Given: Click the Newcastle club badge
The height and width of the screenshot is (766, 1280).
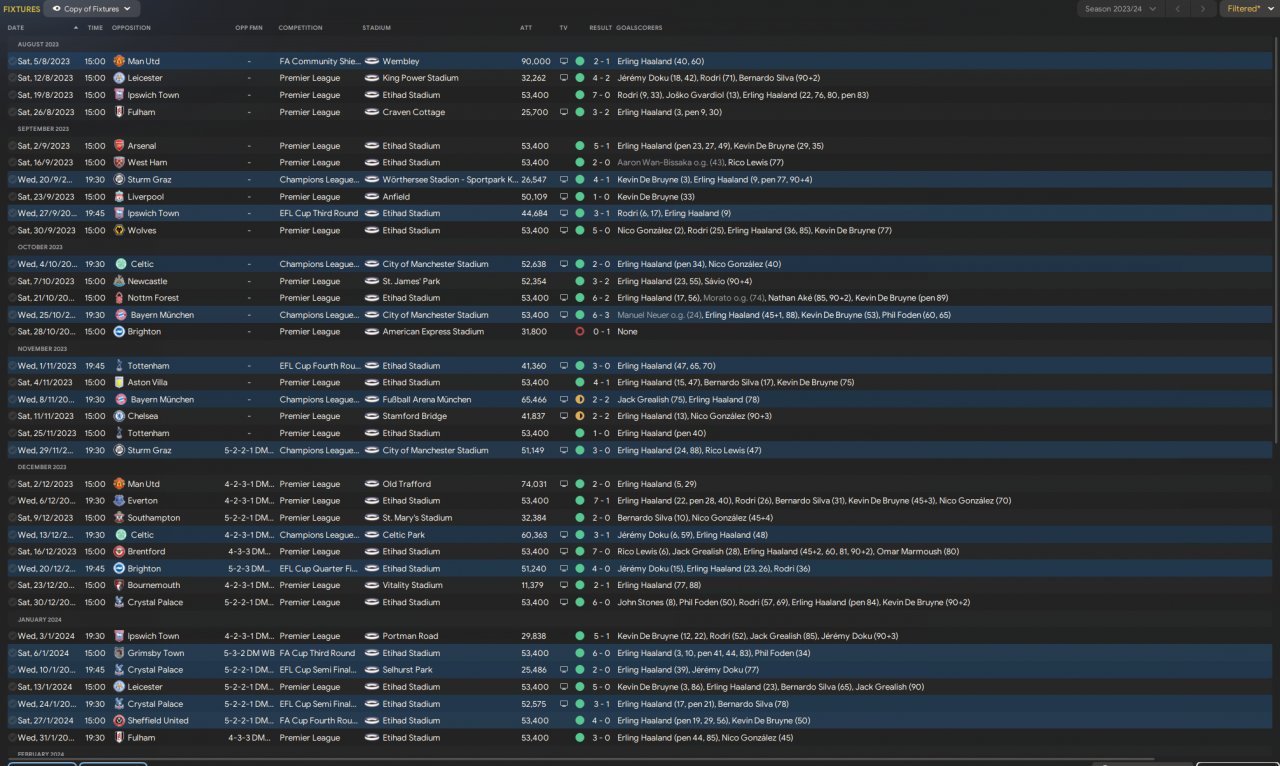Looking at the screenshot, I should pos(119,281).
